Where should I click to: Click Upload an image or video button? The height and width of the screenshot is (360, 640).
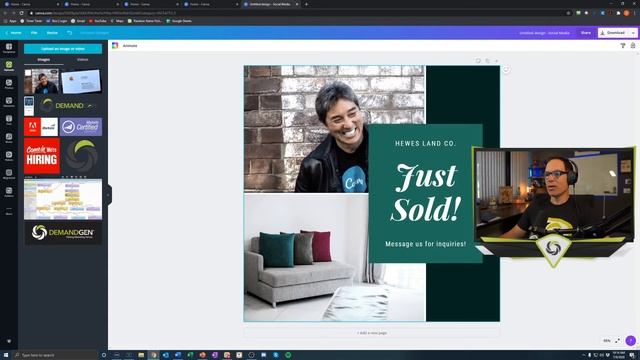pyautogui.click(x=63, y=49)
